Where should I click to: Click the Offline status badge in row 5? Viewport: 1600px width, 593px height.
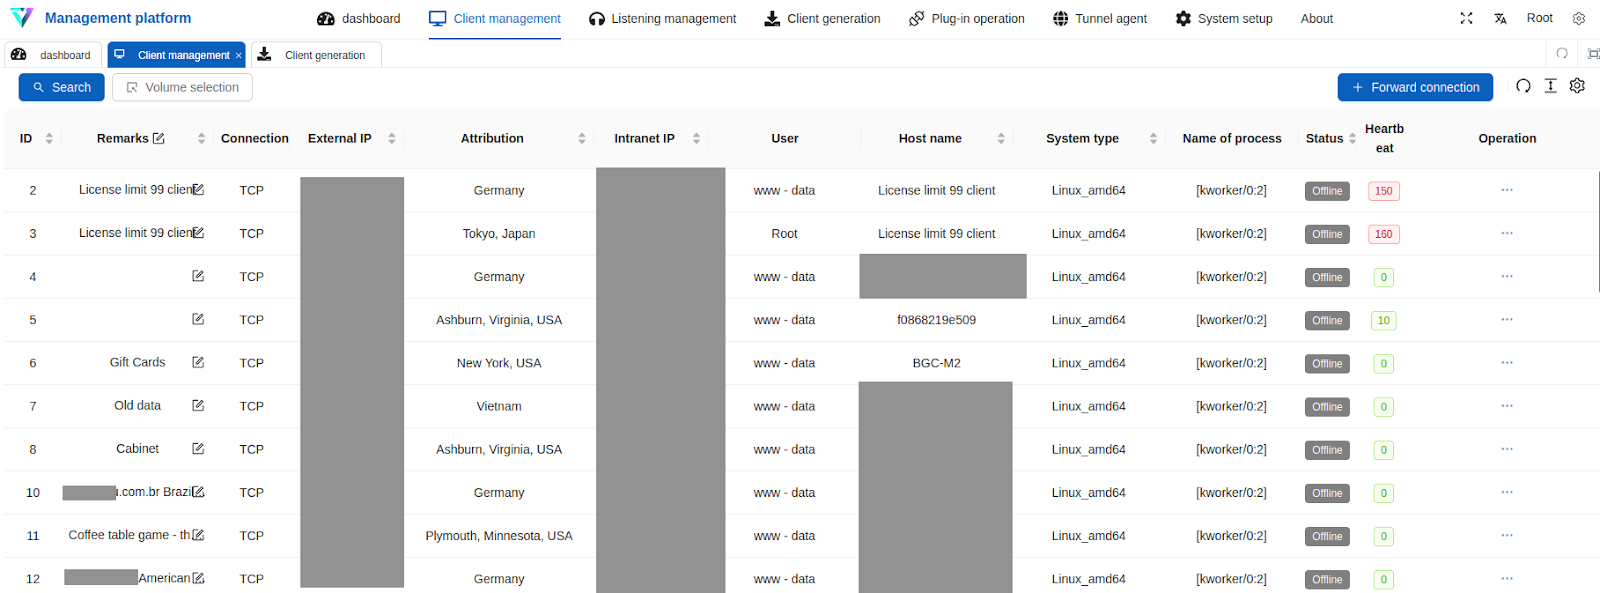click(1326, 320)
